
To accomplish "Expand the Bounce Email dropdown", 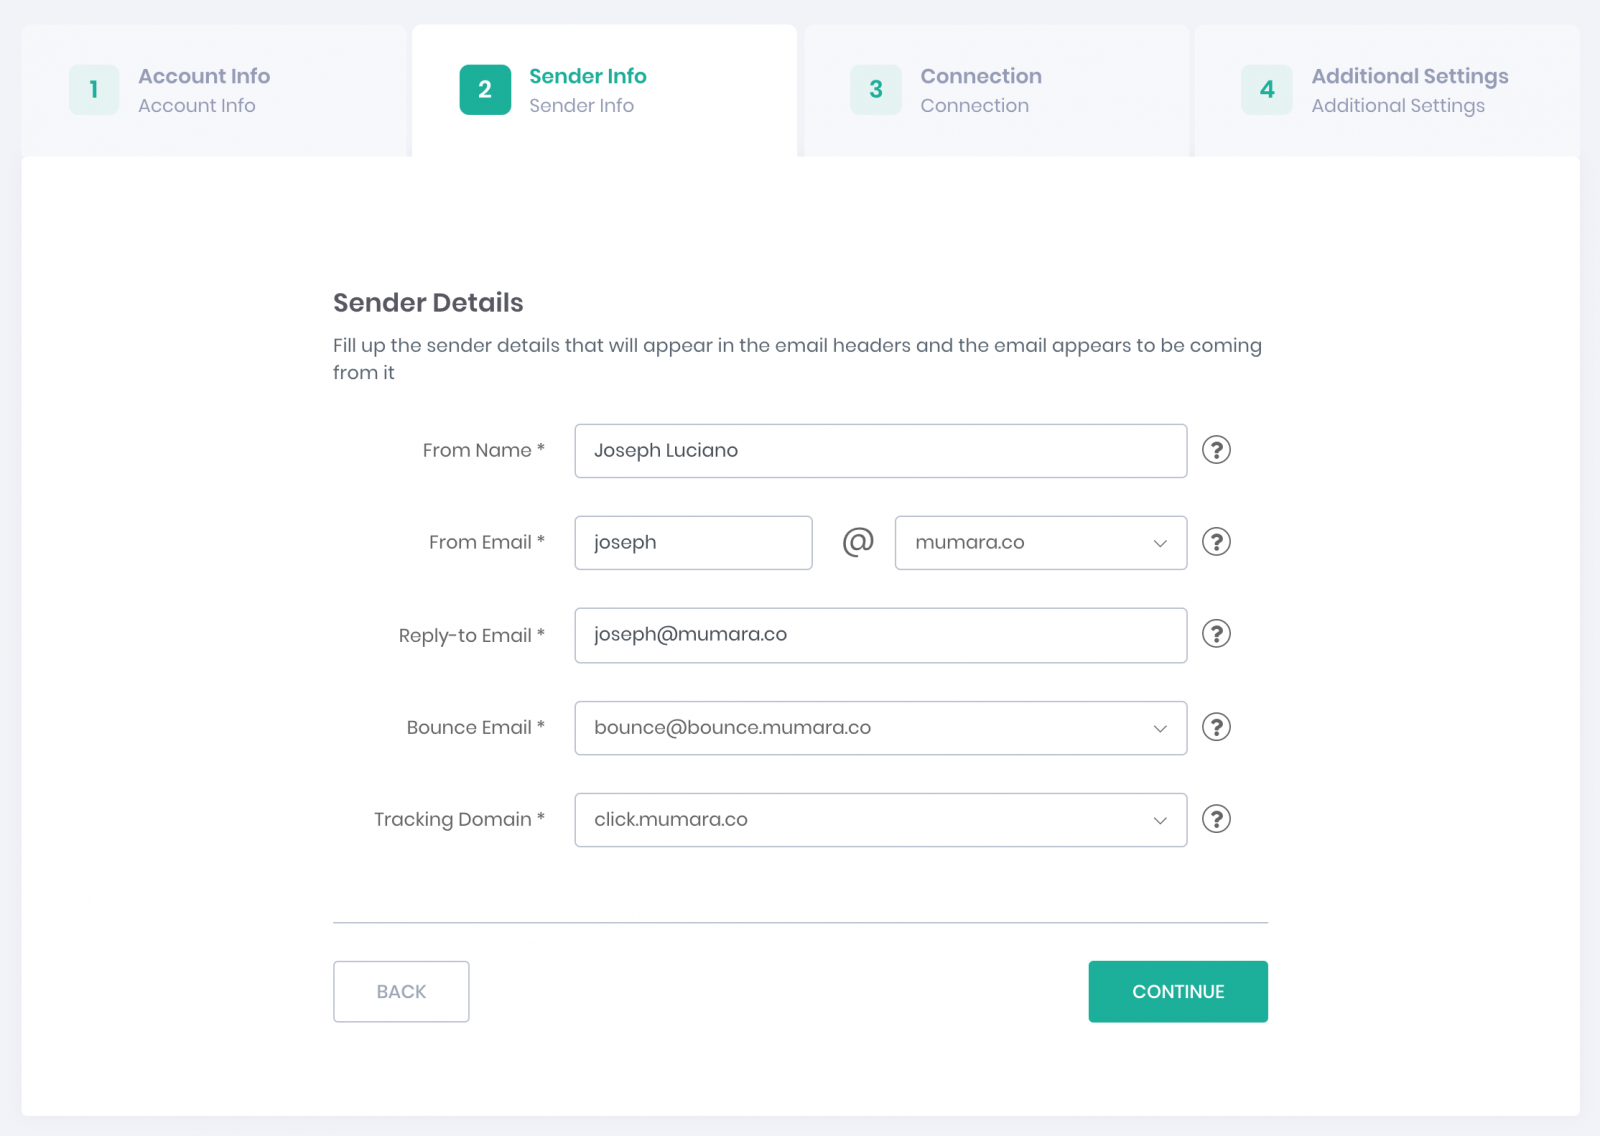I will pos(880,728).
